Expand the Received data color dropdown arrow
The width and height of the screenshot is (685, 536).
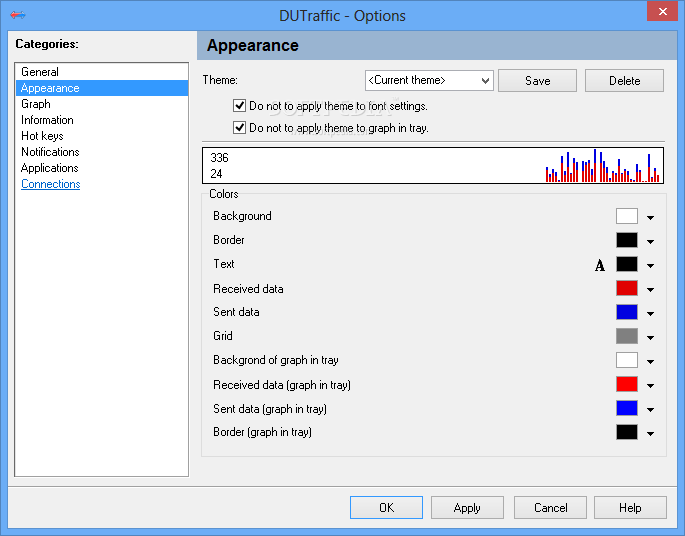[x=650, y=289]
